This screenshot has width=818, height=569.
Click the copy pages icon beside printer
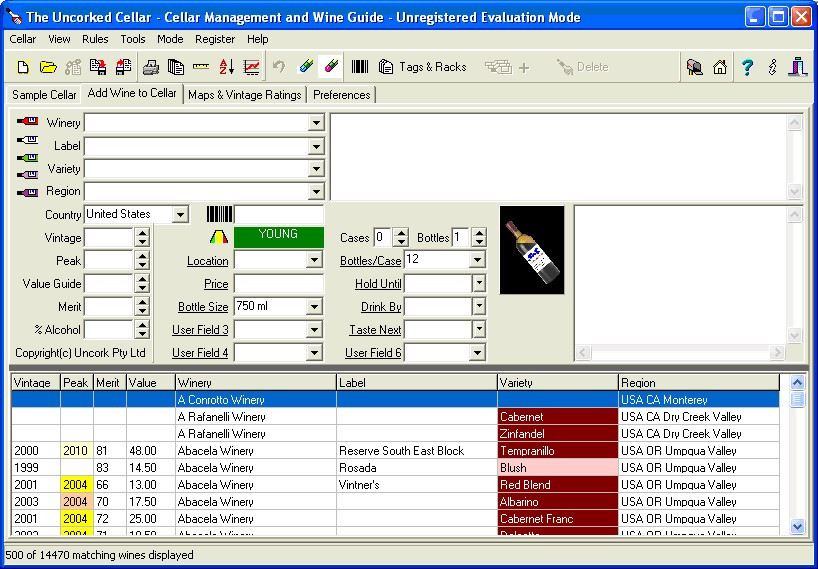pyautogui.click(x=176, y=67)
